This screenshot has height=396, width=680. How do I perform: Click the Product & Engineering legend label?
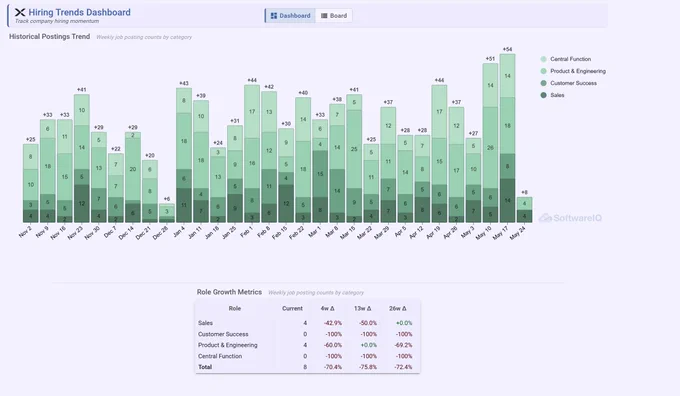(578, 71)
